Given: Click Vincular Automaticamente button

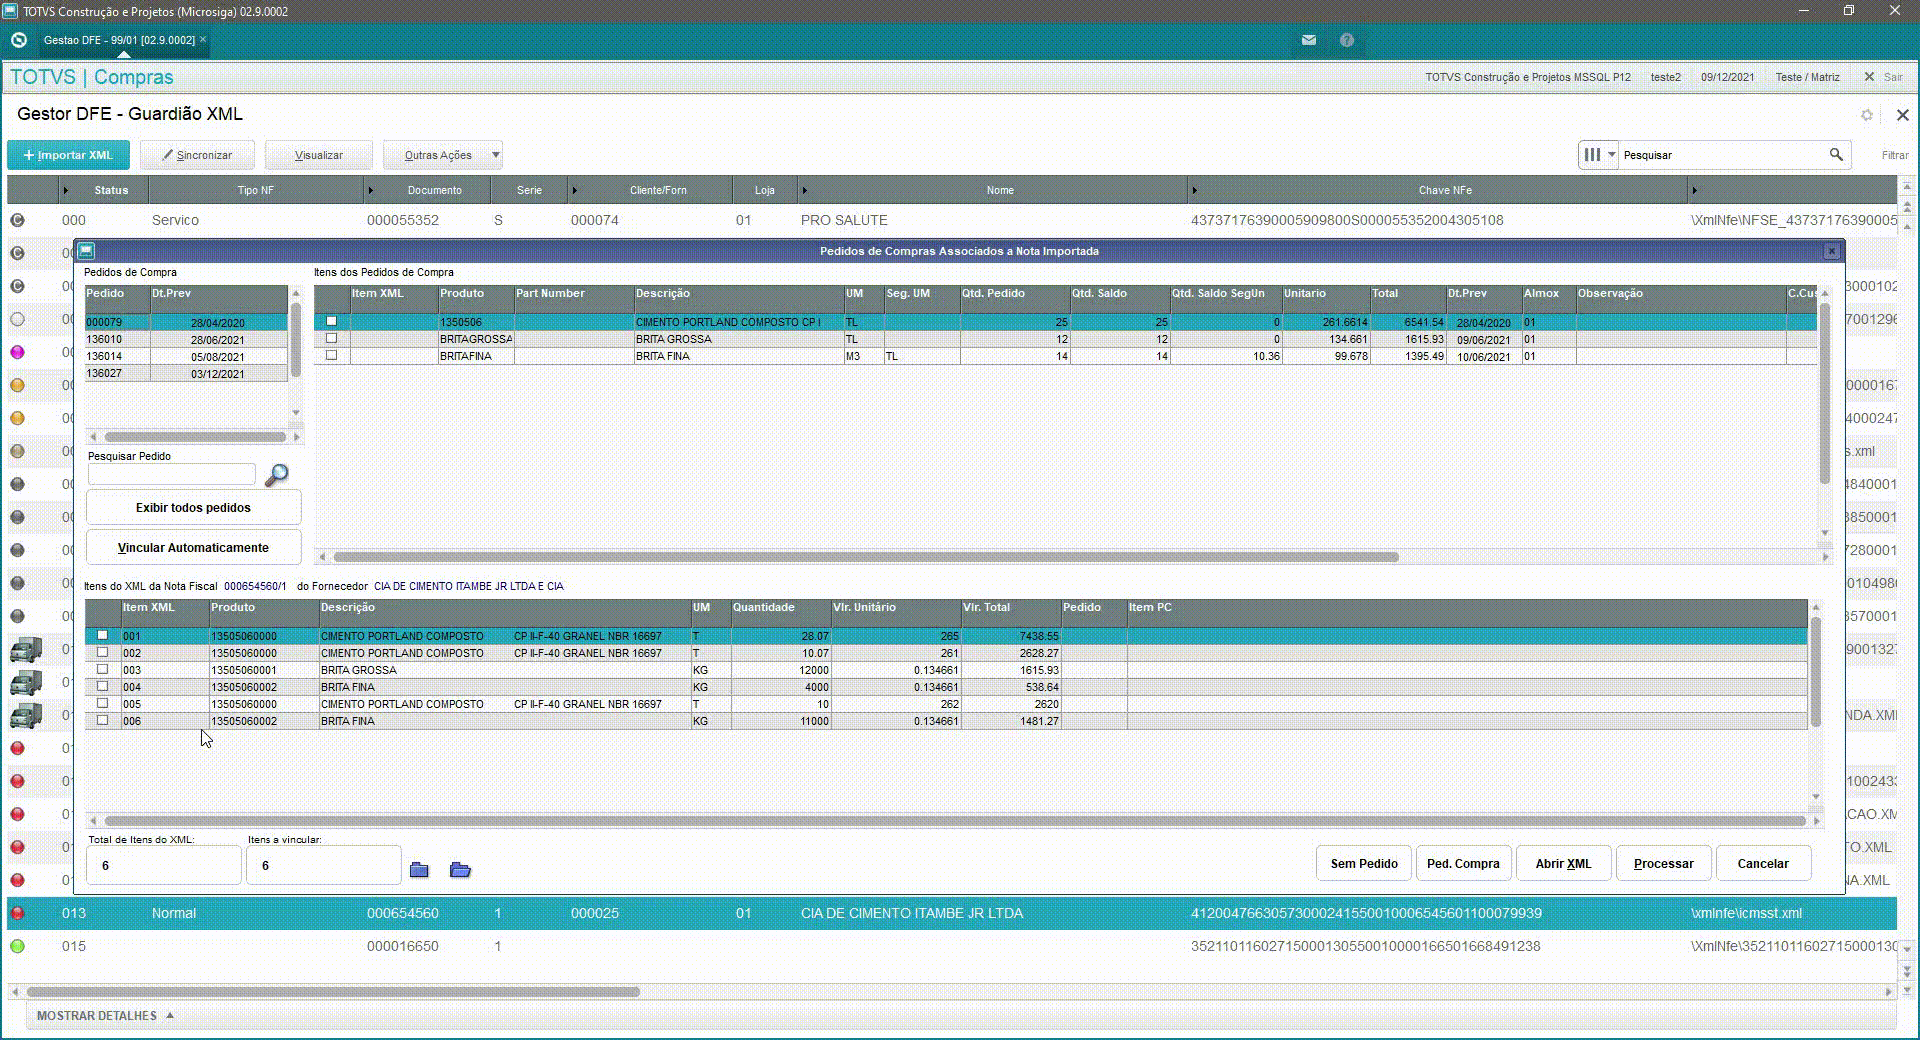Looking at the screenshot, I should click(193, 548).
